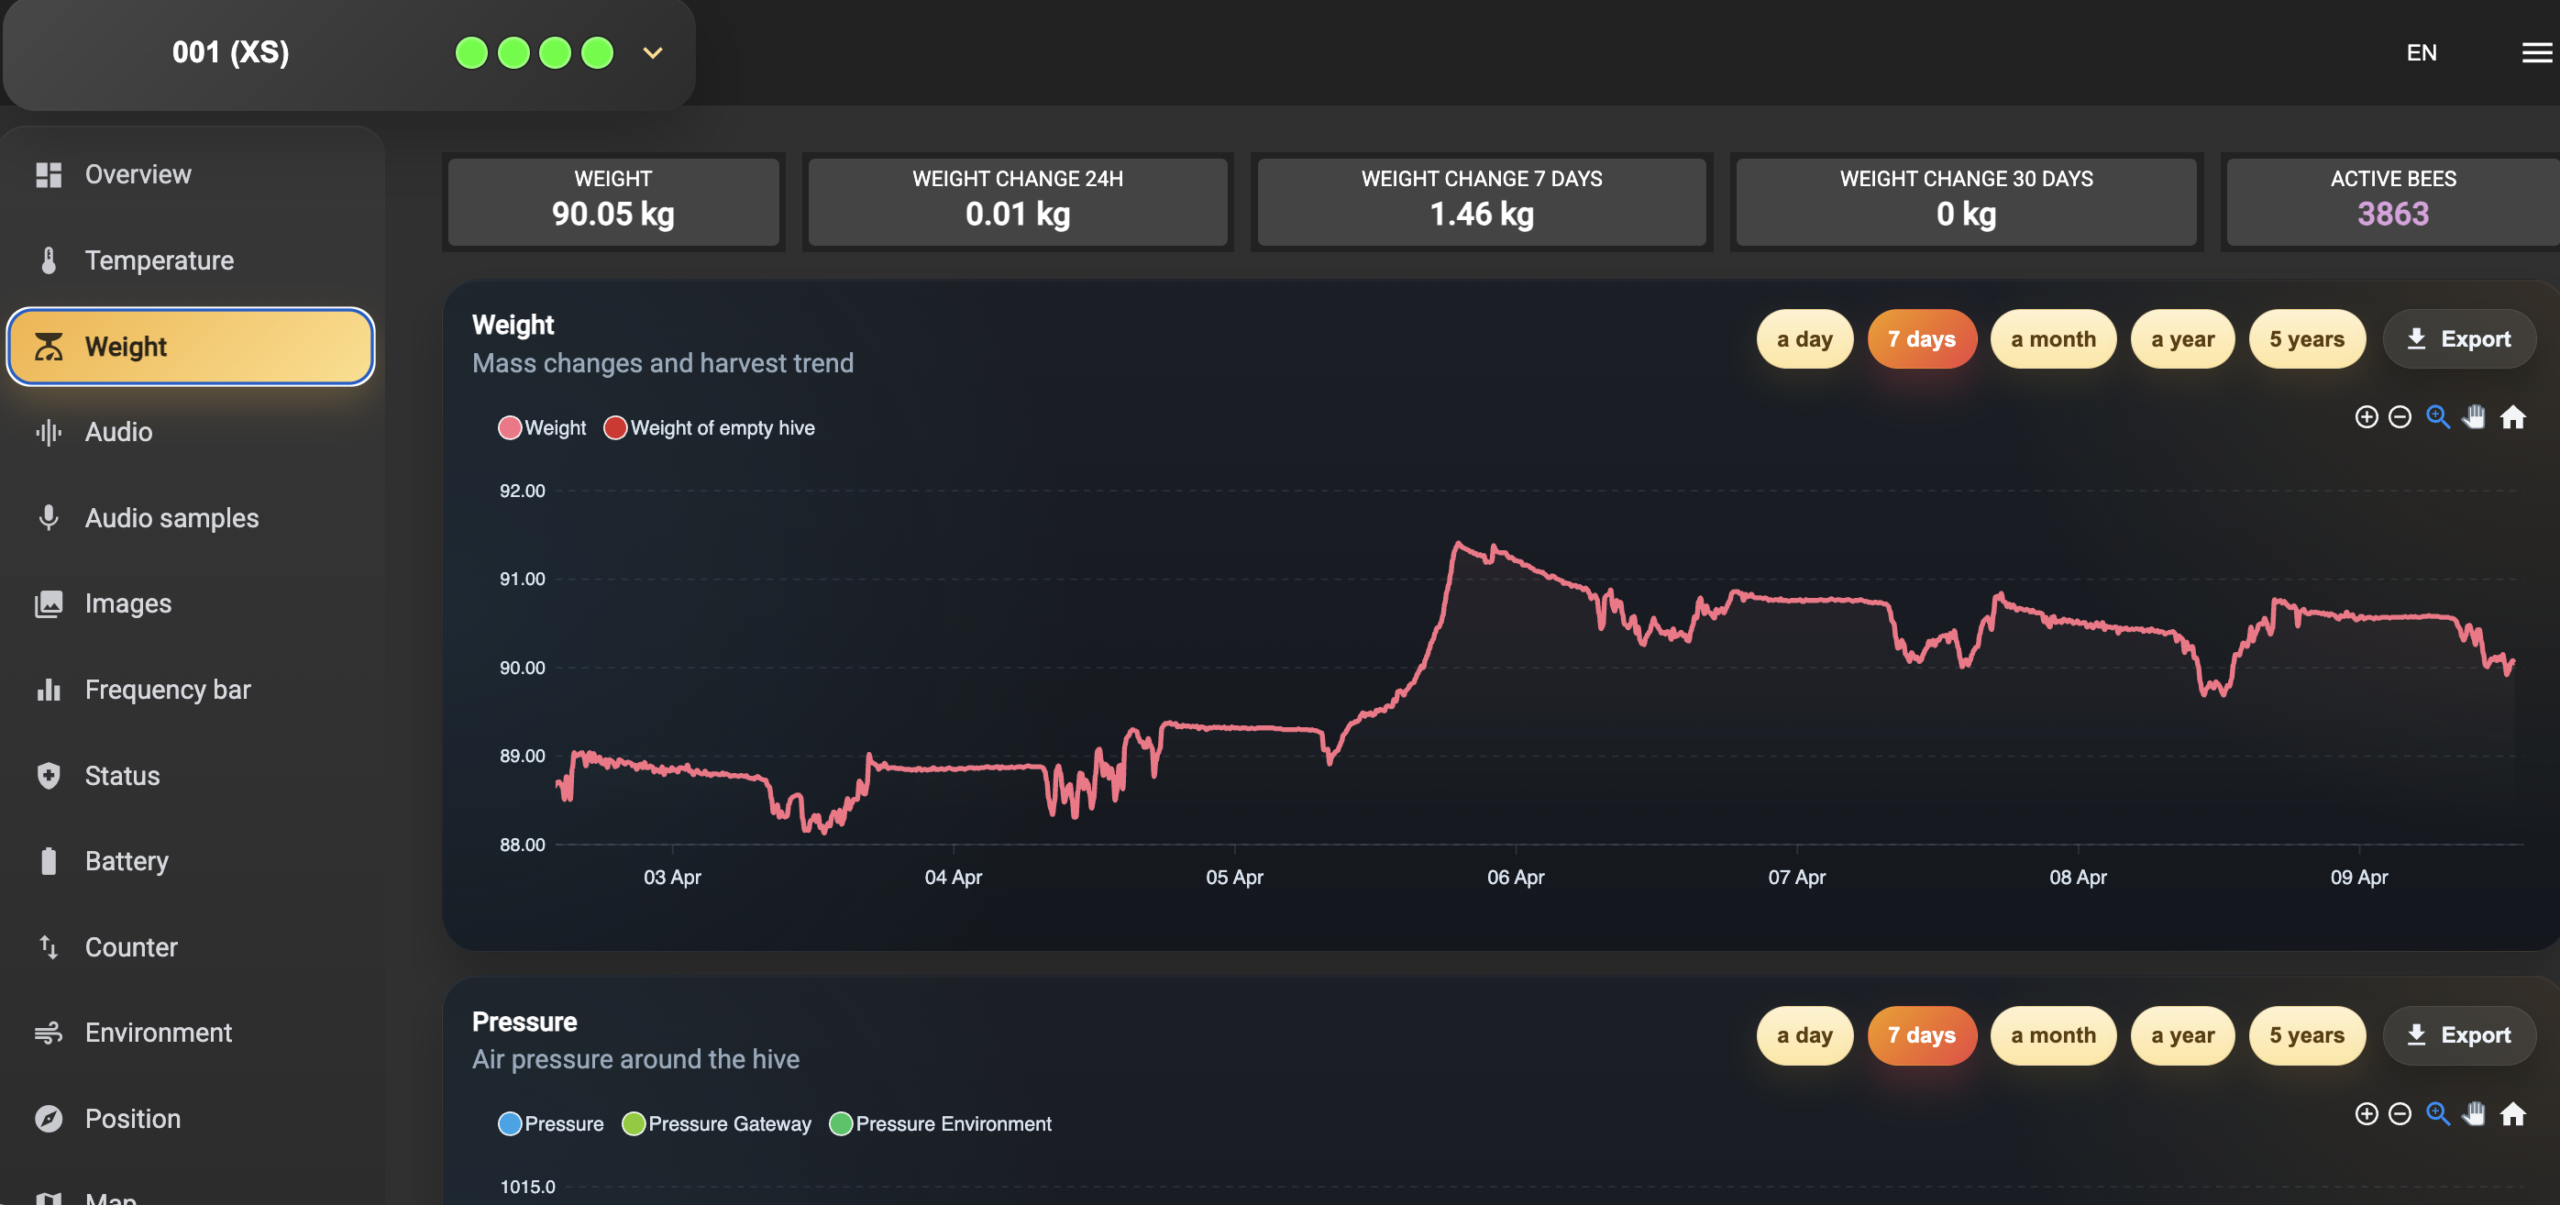Toggle the Pressure series in the legend

pos(551,1124)
